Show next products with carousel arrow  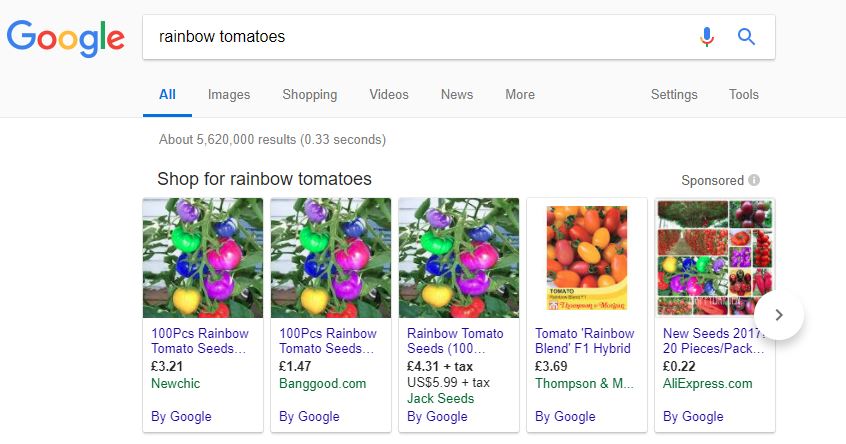[x=779, y=315]
